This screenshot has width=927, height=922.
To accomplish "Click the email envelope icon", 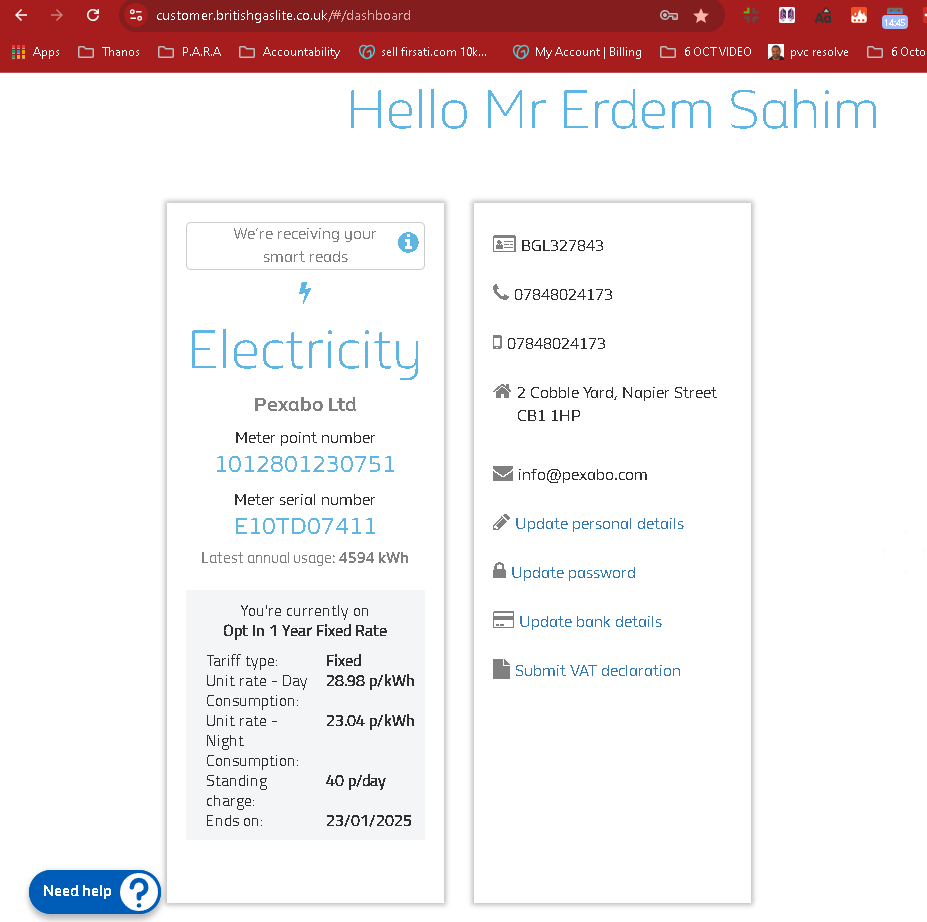I will [x=503, y=474].
